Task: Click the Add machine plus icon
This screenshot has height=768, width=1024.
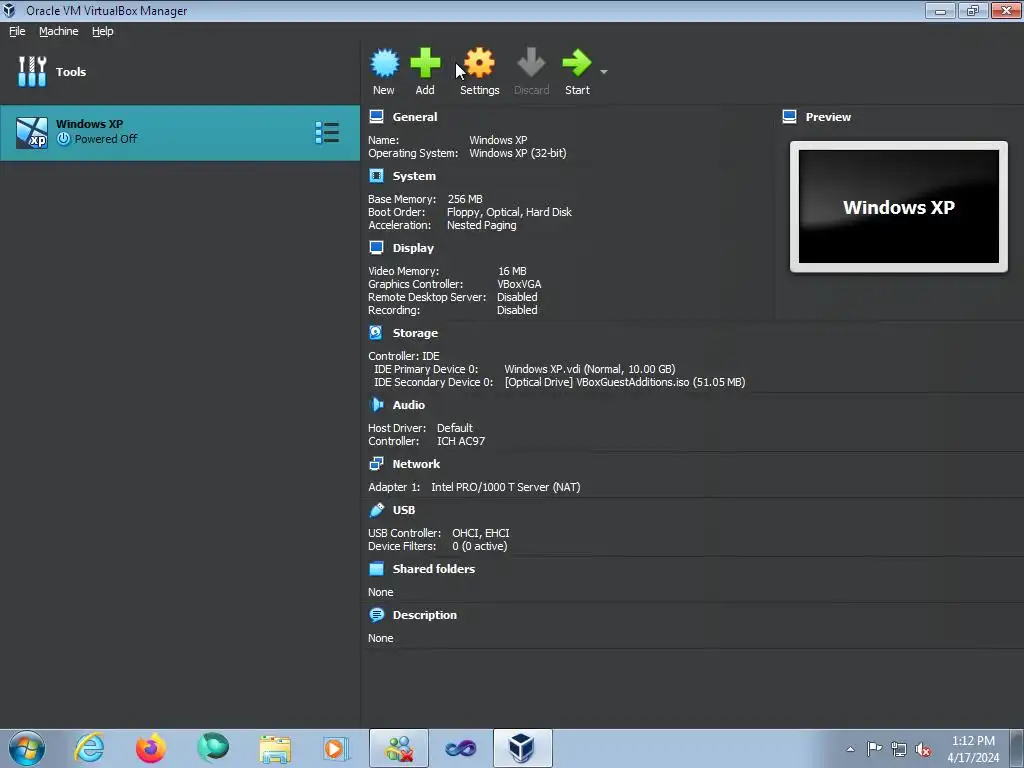Action: [425, 63]
